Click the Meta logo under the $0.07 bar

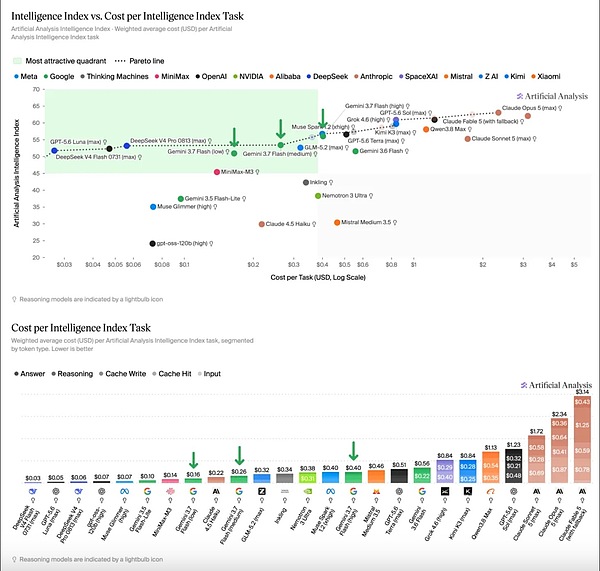[x=124, y=491]
